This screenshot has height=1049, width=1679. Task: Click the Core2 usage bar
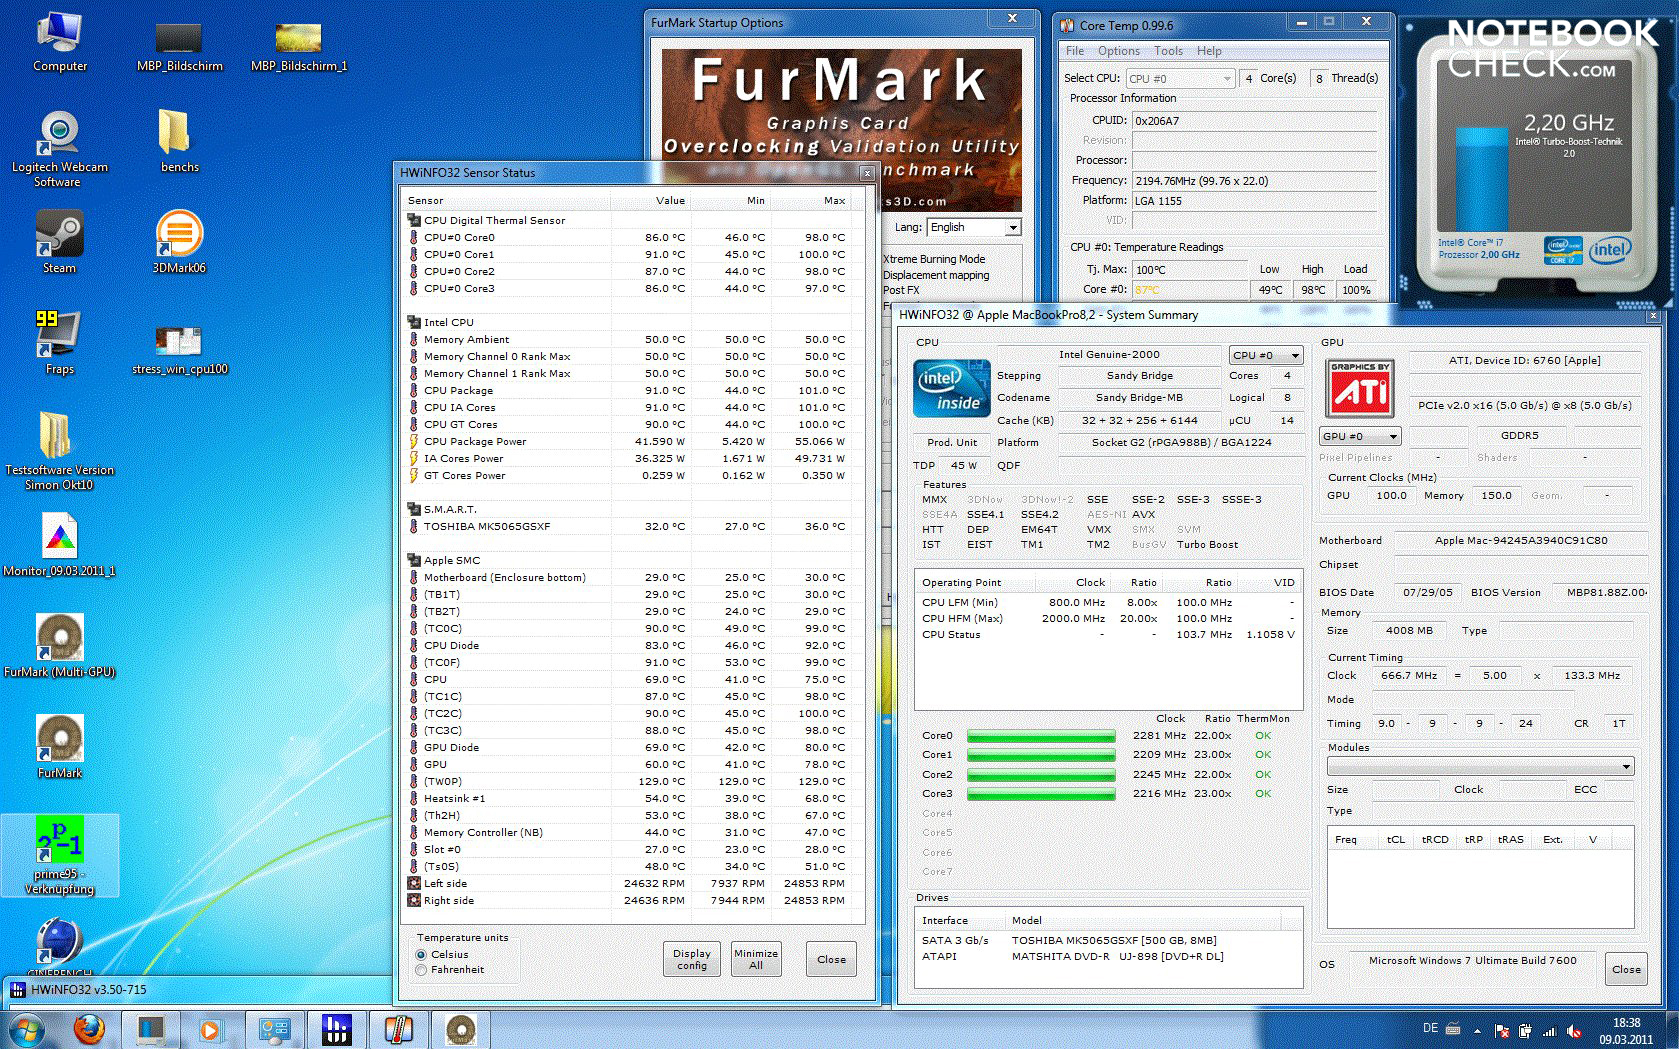pos(1041,776)
